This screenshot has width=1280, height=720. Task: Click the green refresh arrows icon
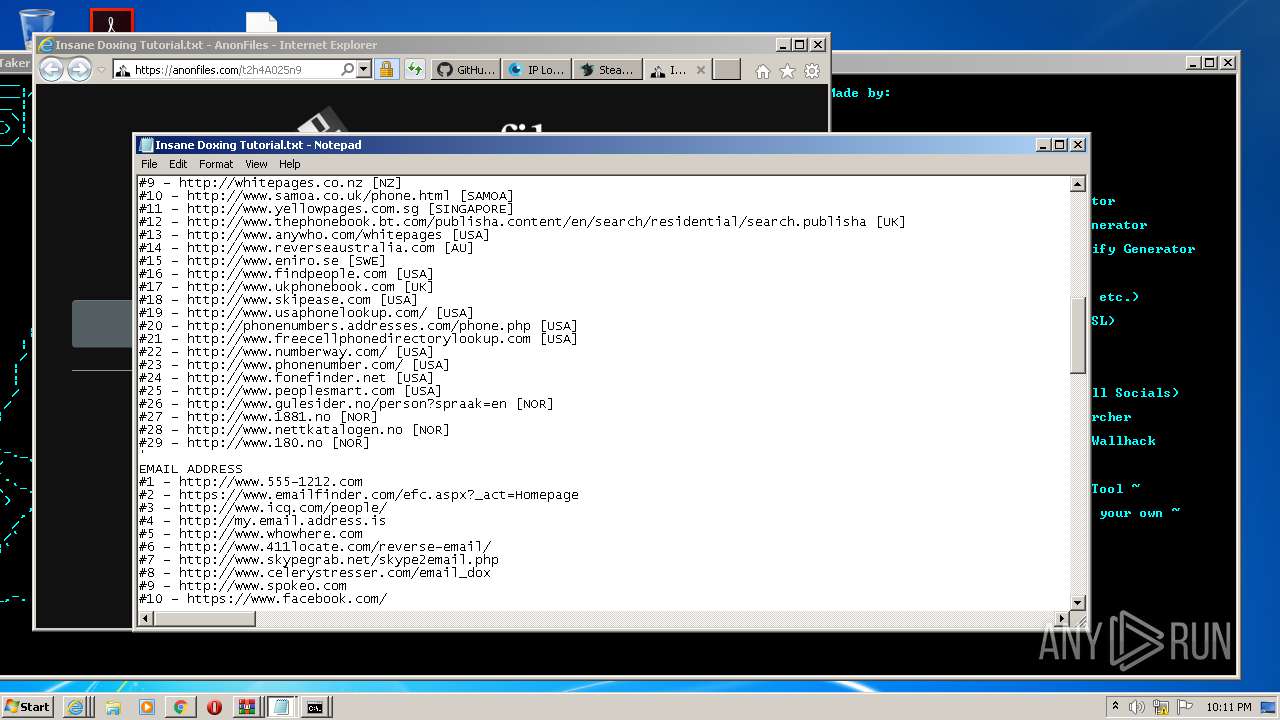click(x=414, y=70)
